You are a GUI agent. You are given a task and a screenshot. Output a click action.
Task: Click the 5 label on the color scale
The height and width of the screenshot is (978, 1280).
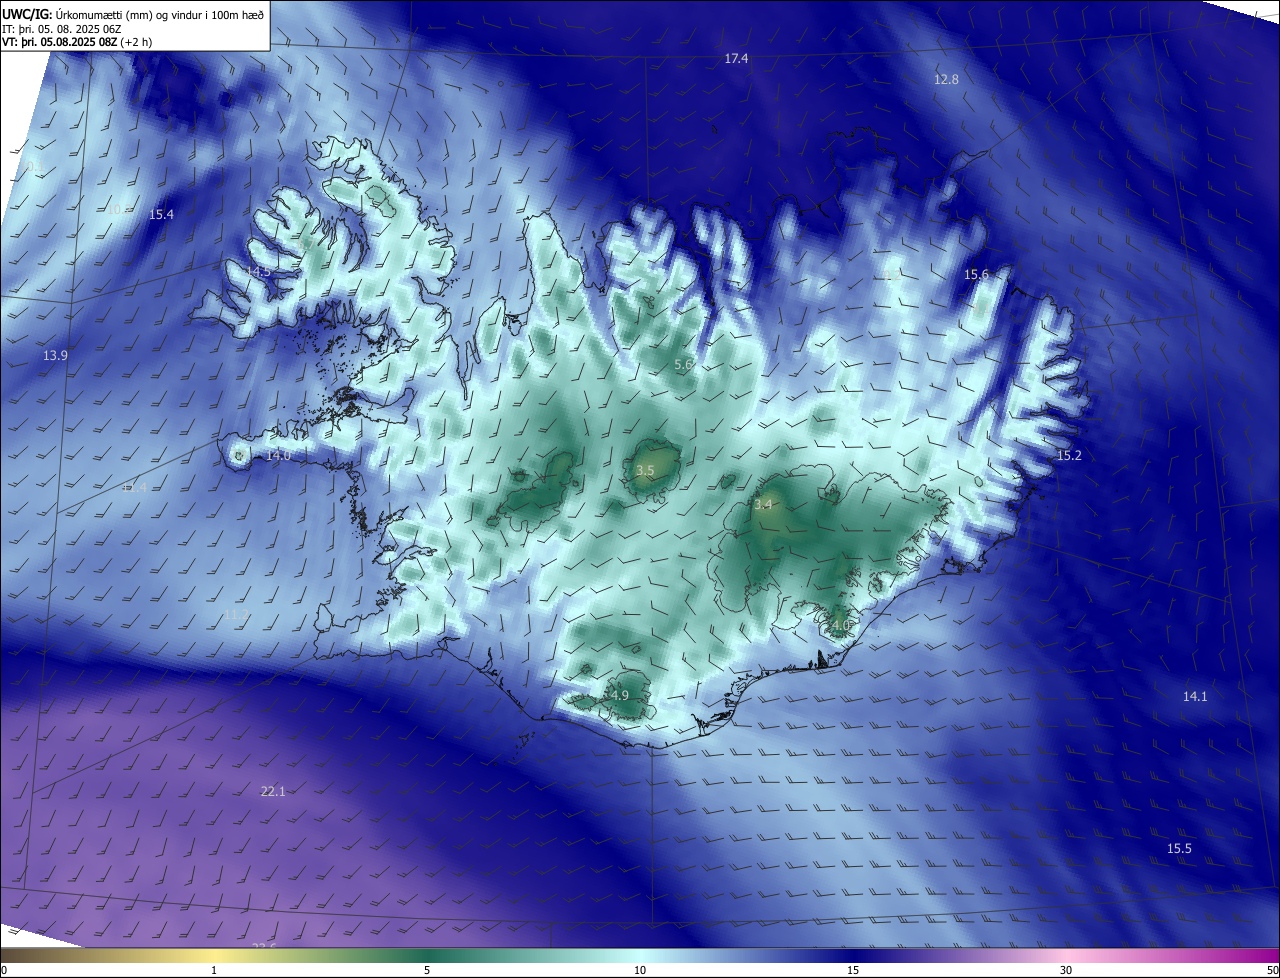coord(427,970)
